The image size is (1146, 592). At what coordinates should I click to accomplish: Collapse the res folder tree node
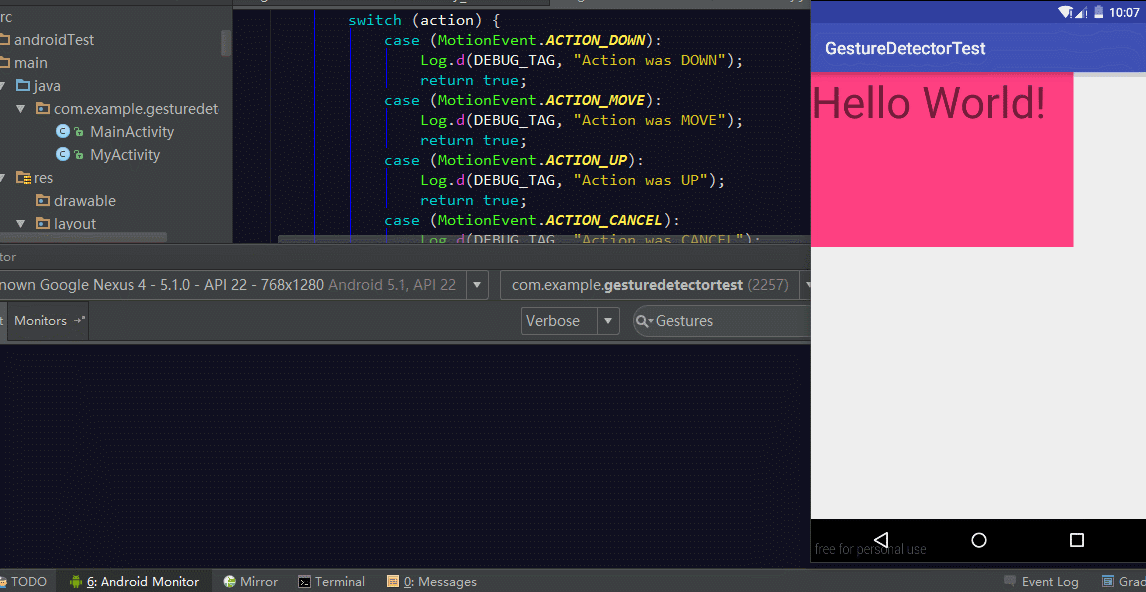(4, 178)
